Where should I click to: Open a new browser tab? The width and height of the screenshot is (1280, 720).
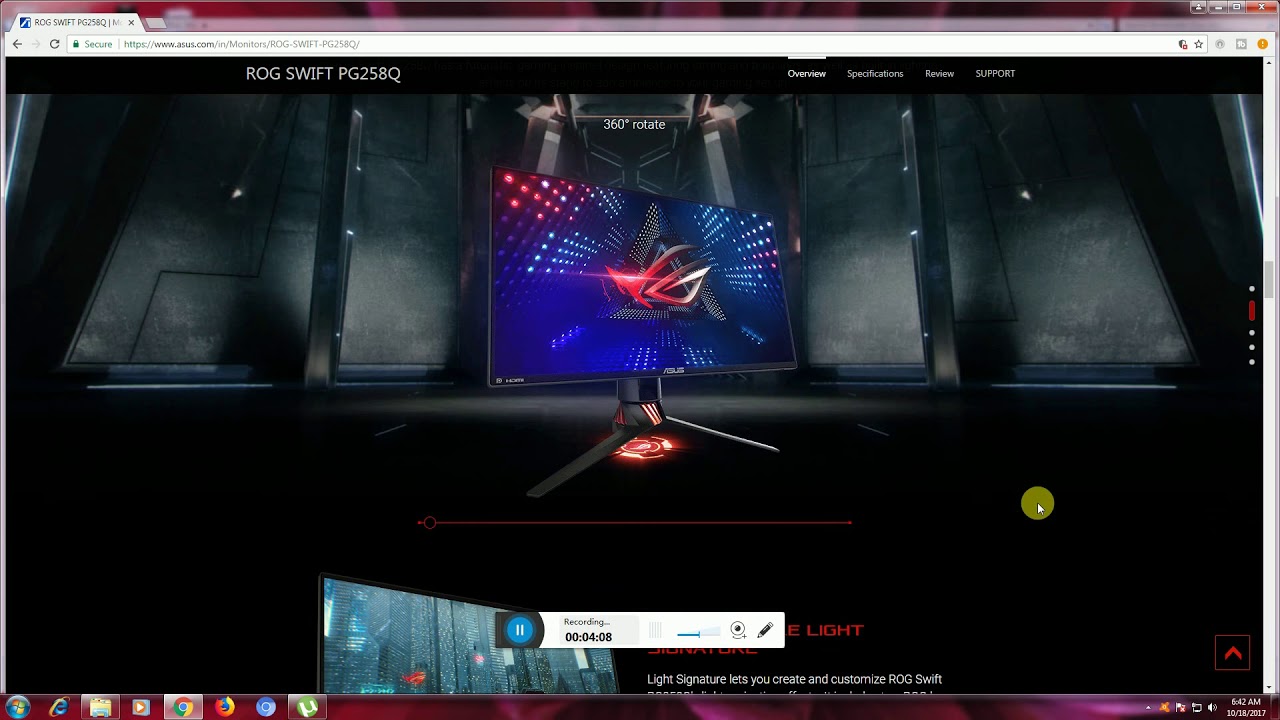point(155,22)
